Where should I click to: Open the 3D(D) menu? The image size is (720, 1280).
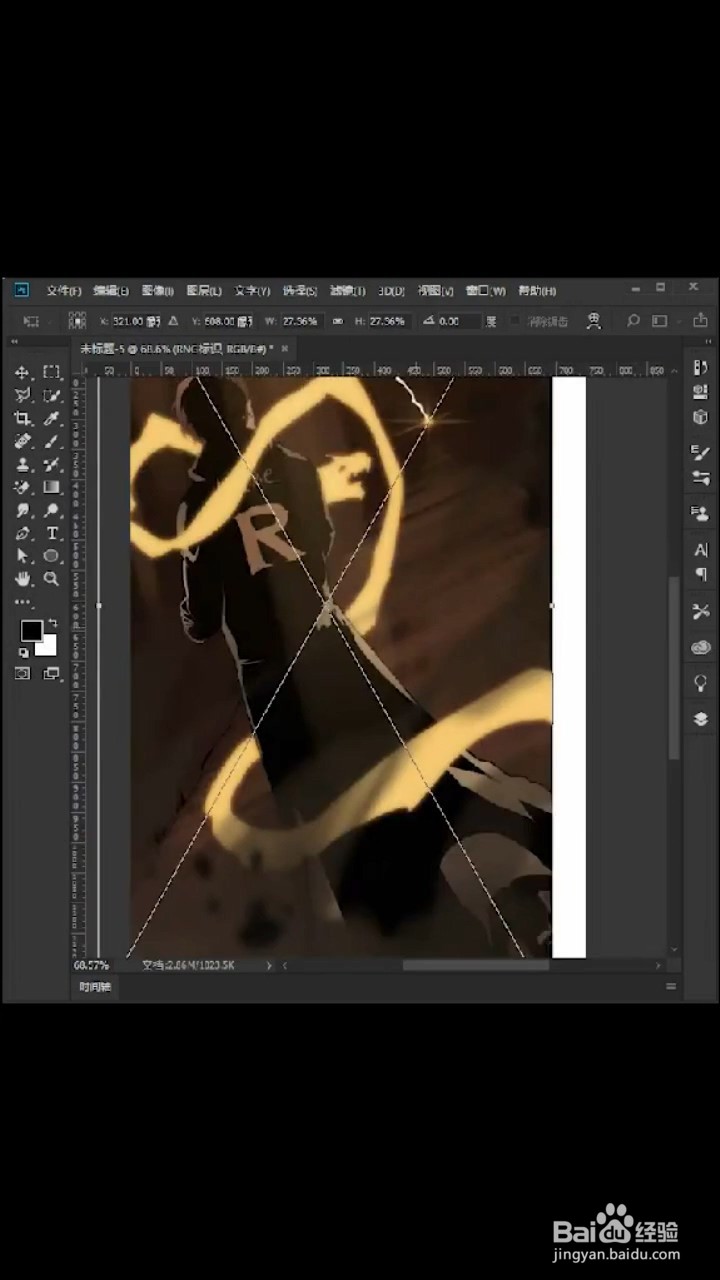click(x=391, y=291)
